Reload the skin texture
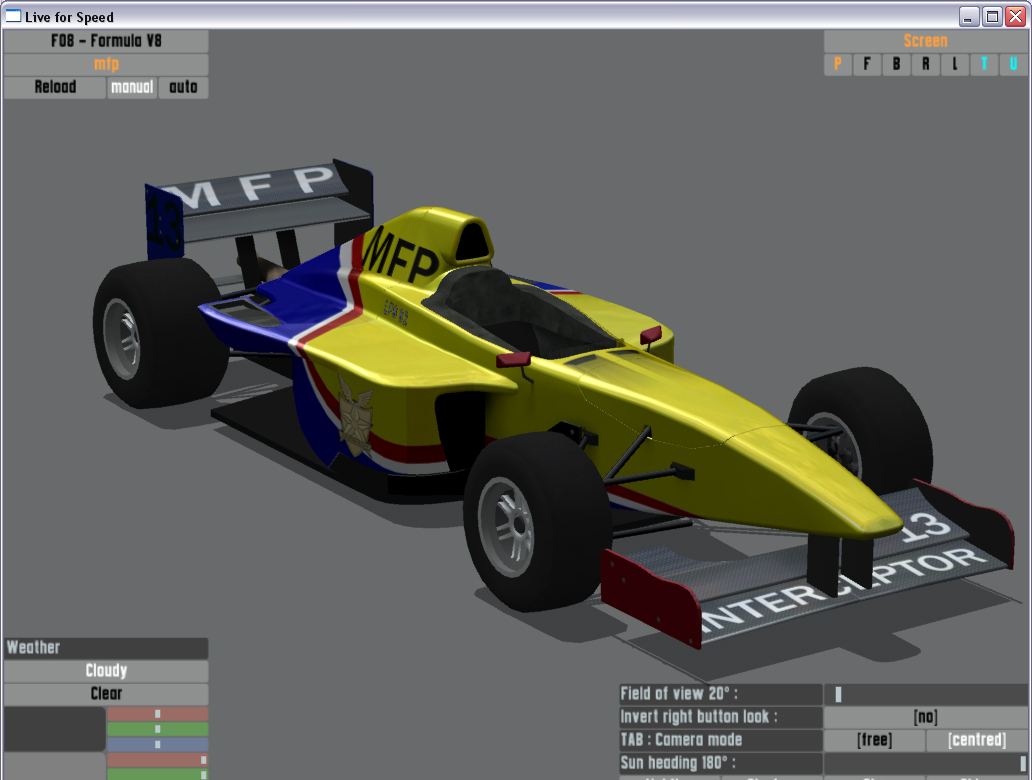 coord(55,87)
